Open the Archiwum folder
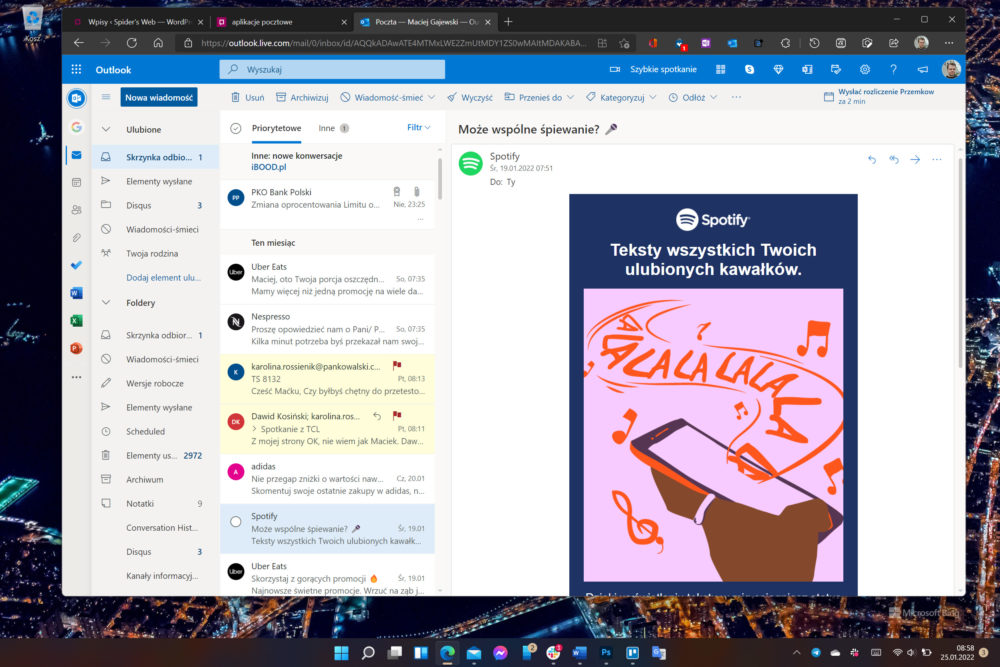 (156, 480)
